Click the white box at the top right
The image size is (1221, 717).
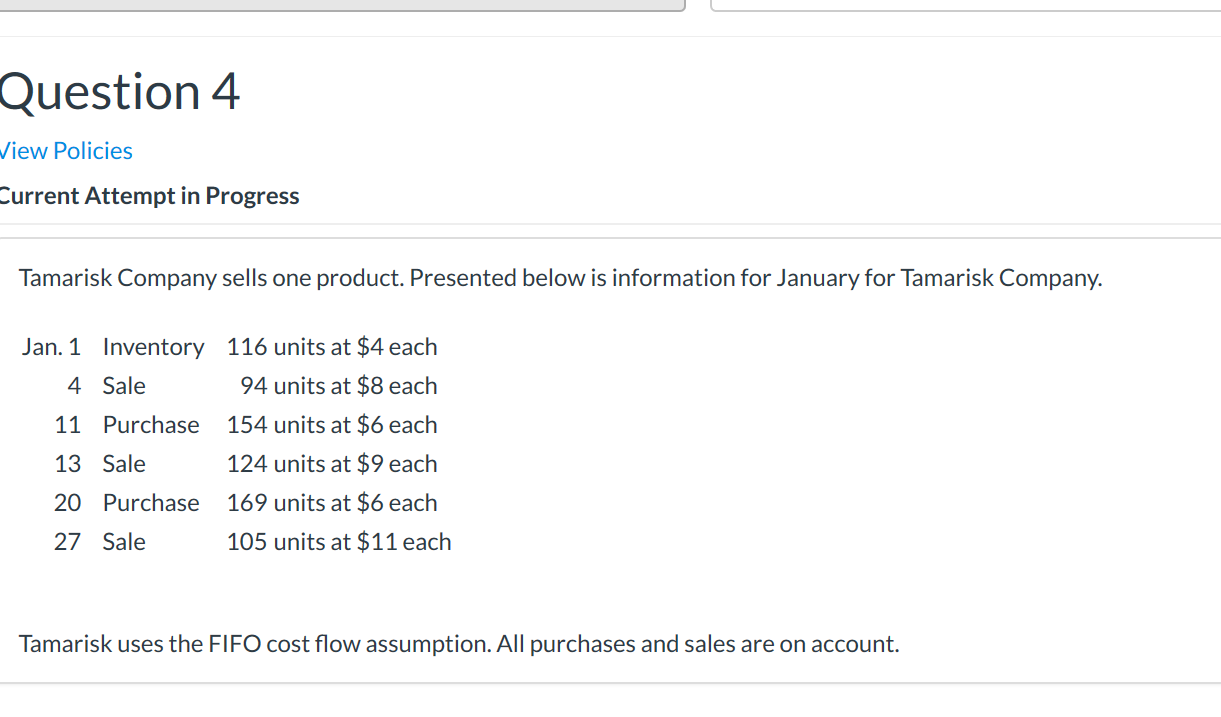point(965,5)
